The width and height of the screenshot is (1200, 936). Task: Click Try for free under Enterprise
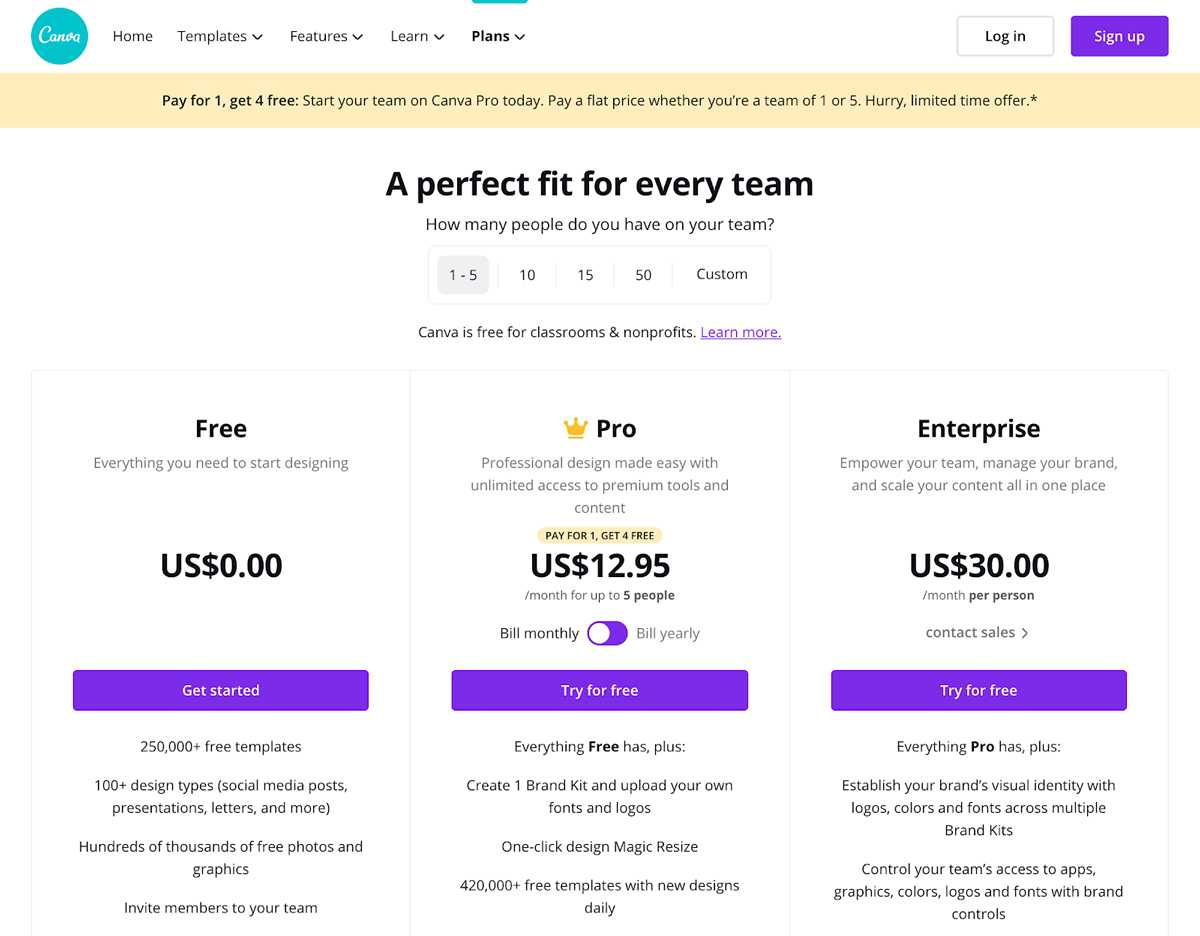pyautogui.click(x=978, y=690)
